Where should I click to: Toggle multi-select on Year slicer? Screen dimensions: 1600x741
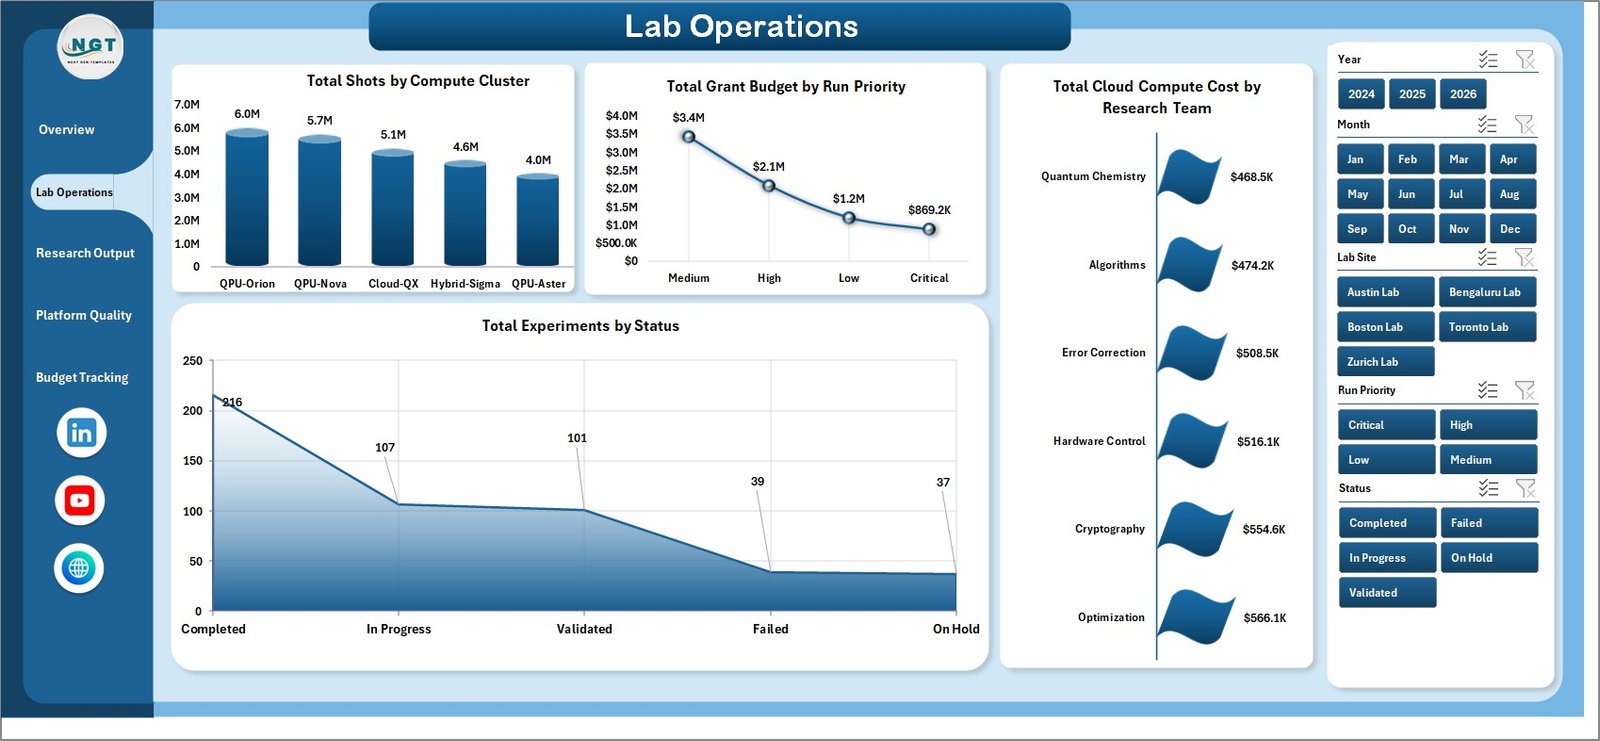pyautogui.click(x=1488, y=60)
